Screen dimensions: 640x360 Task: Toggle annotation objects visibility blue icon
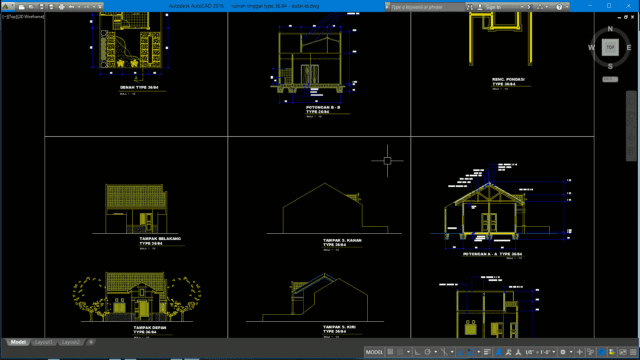(x=498, y=352)
